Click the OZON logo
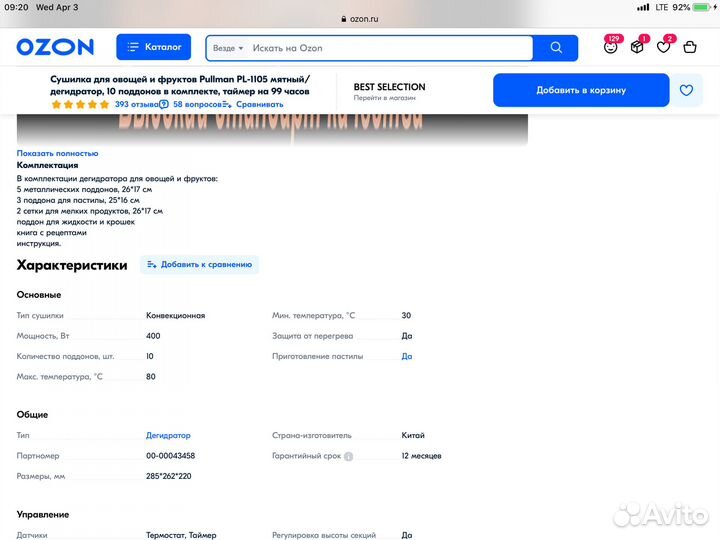 pos(55,47)
